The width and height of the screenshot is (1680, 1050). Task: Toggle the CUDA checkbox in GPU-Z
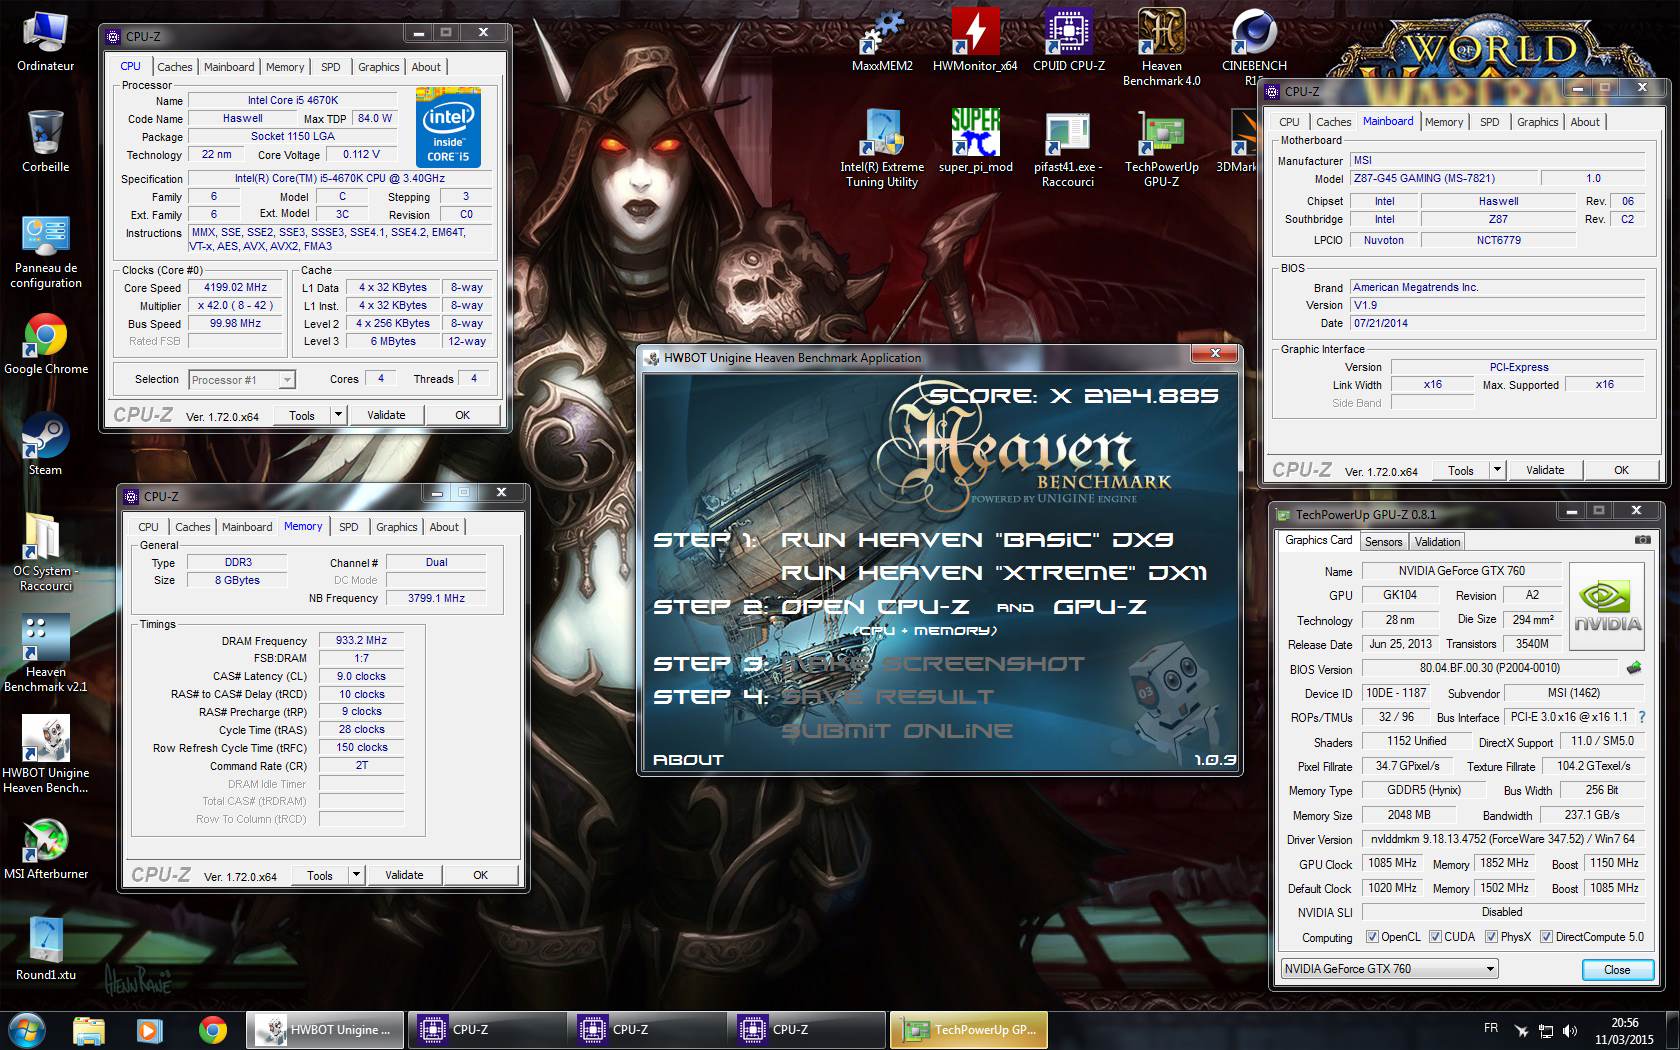tap(1435, 937)
